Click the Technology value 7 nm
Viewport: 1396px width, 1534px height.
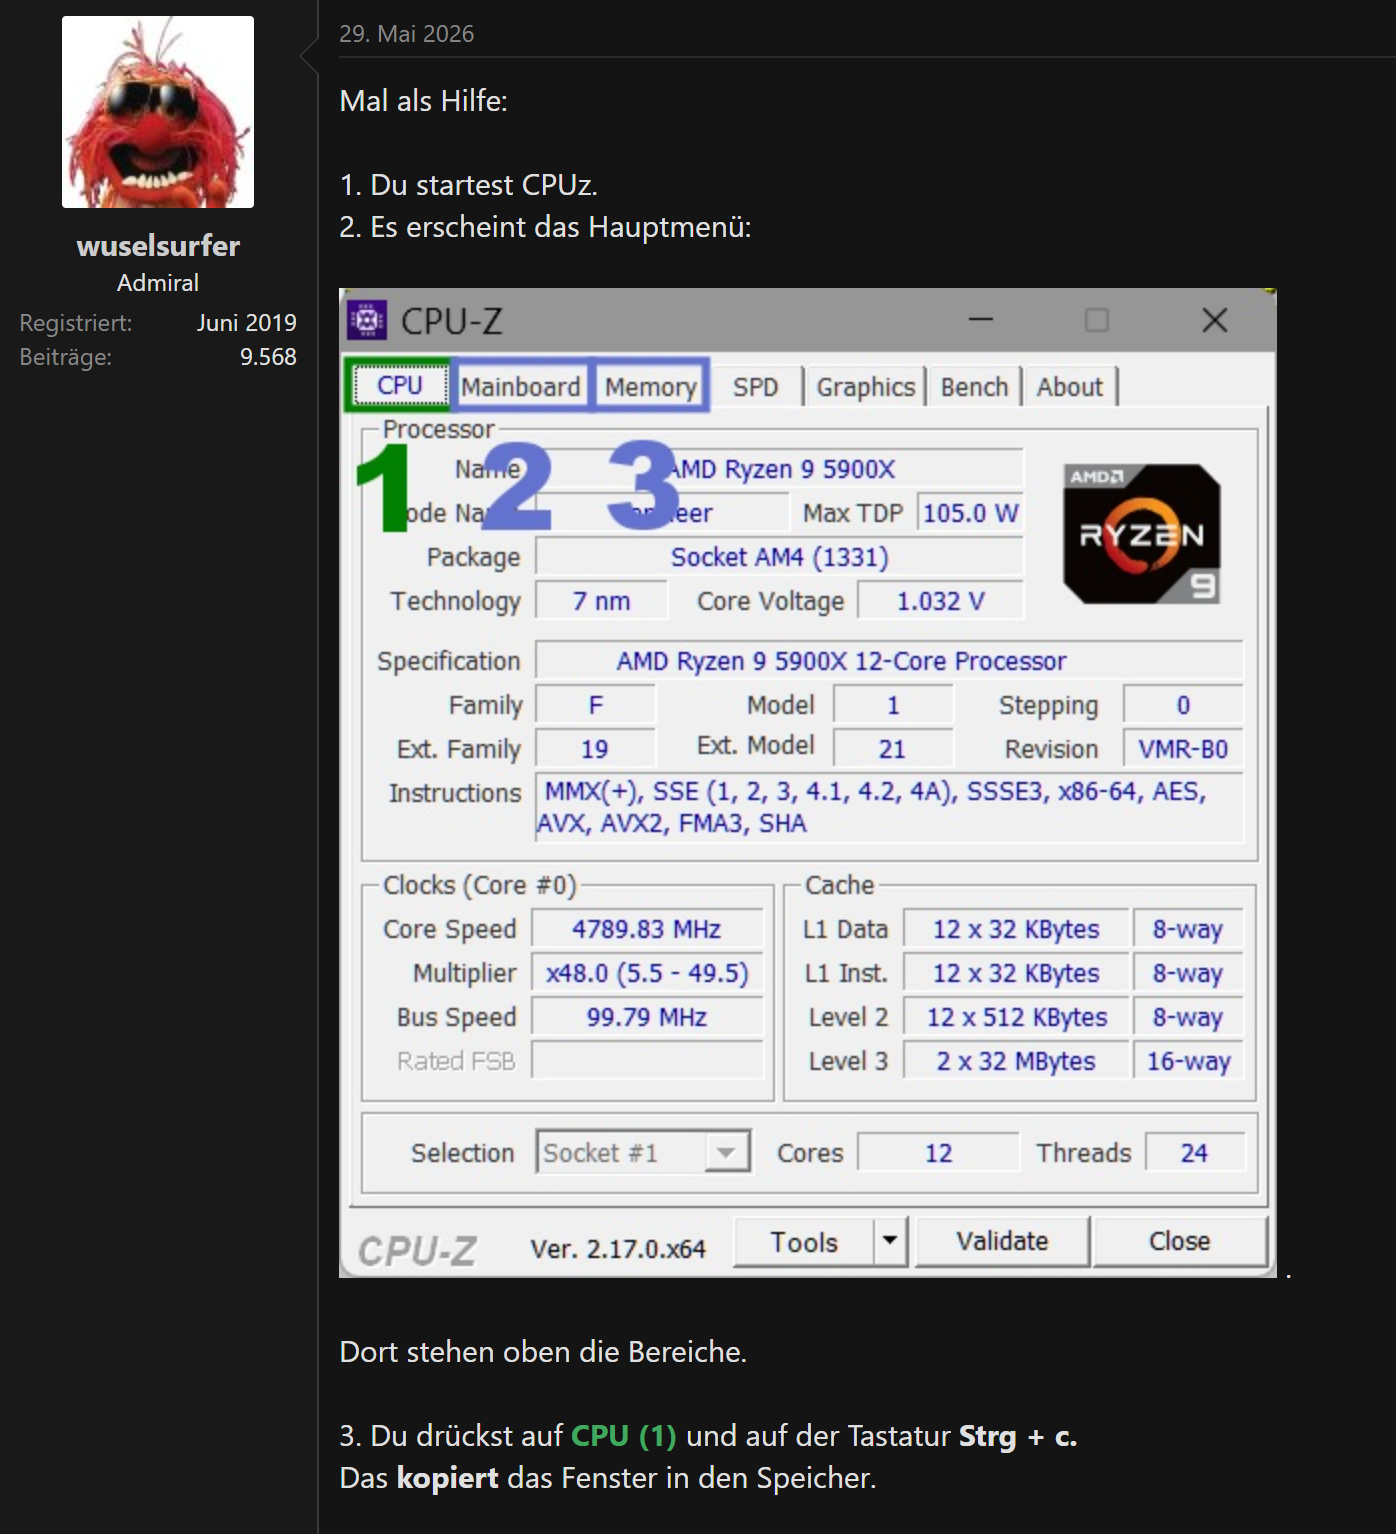click(x=601, y=601)
